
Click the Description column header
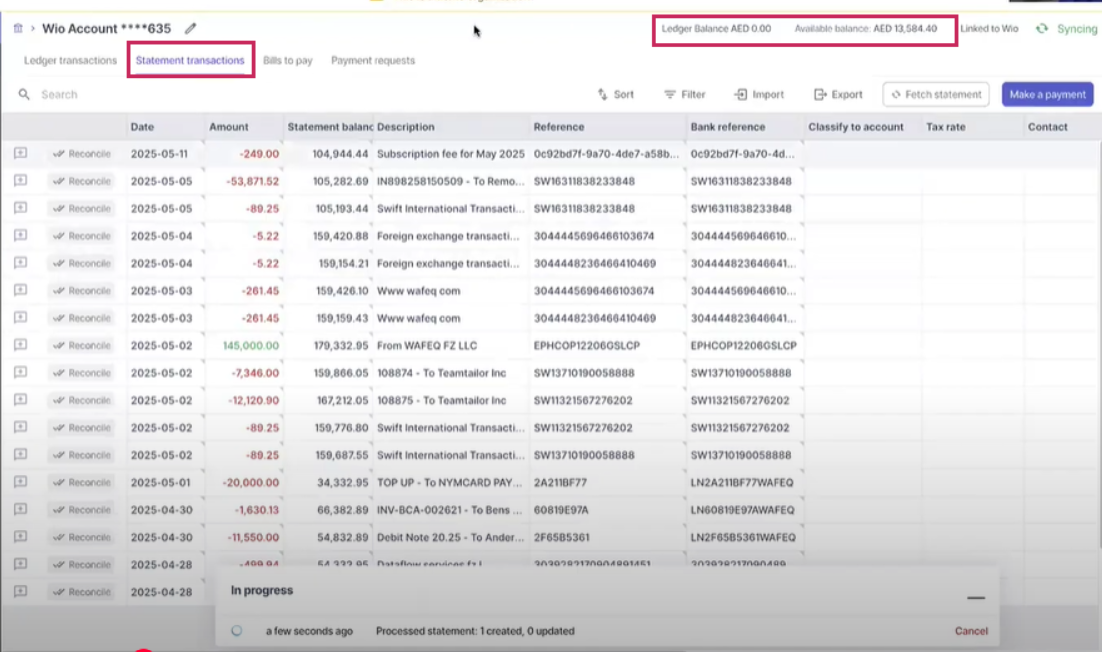406,126
